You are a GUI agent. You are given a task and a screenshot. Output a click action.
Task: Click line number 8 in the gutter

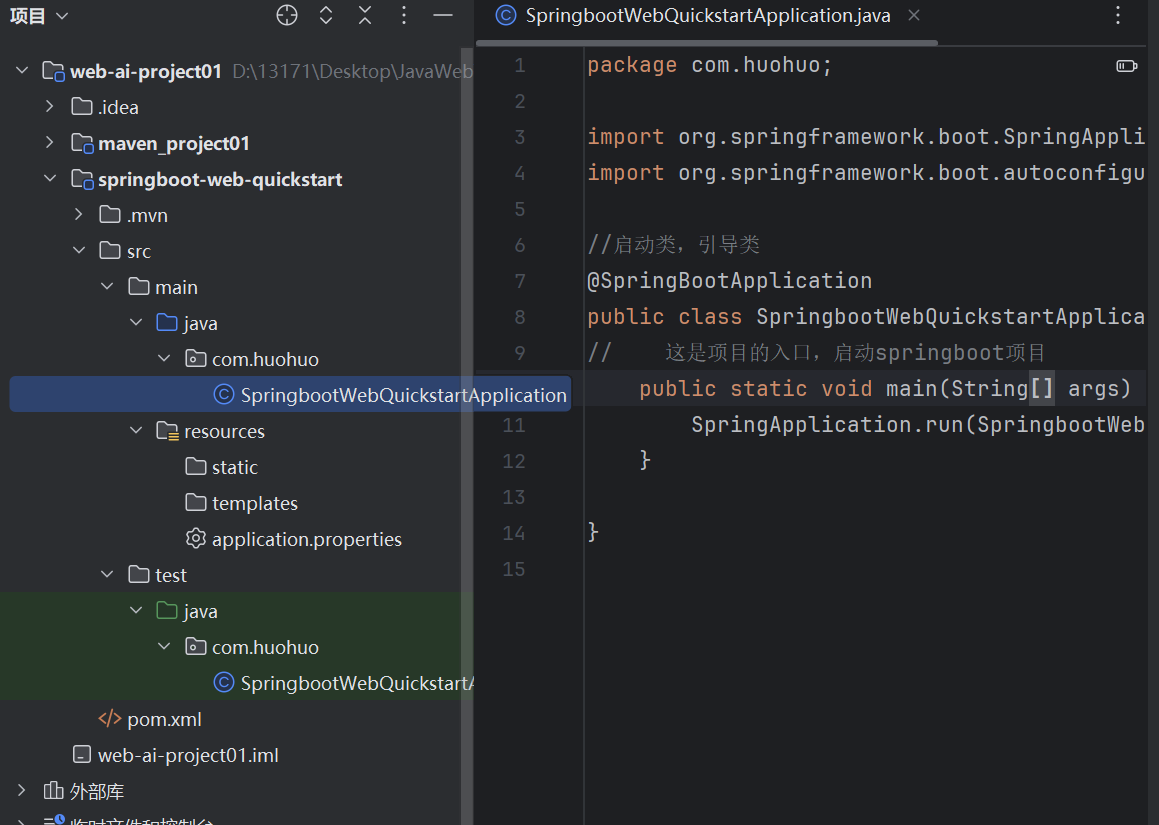(x=520, y=316)
